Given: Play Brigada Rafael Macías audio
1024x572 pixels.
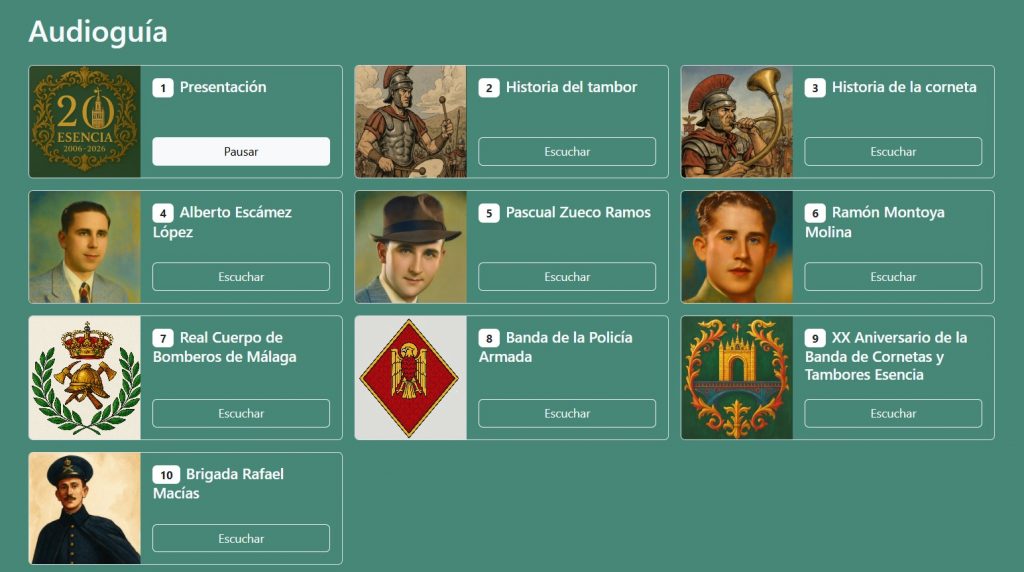Looking at the screenshot, I should tap(241, 539).
